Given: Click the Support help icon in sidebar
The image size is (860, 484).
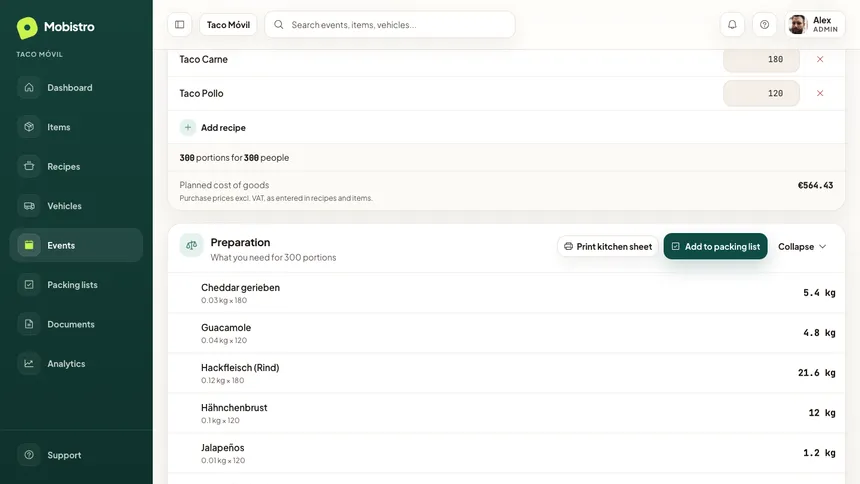Looking at the screenshot, I should 29,455.
